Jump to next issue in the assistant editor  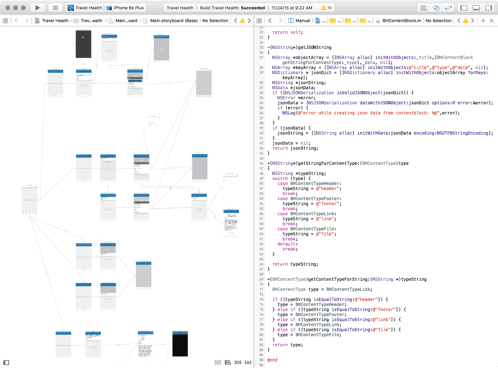(472, 21)
